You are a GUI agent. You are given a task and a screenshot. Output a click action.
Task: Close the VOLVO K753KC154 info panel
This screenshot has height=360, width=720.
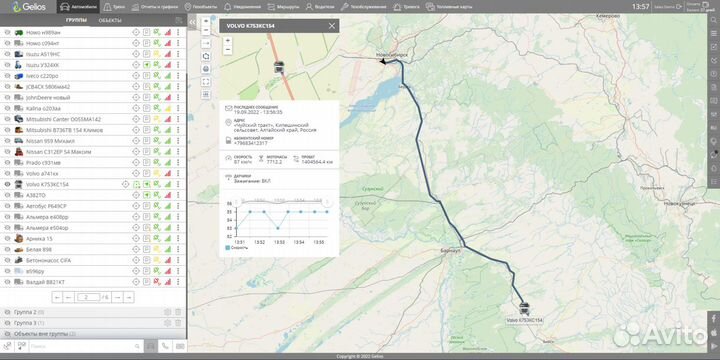(332, 26)
